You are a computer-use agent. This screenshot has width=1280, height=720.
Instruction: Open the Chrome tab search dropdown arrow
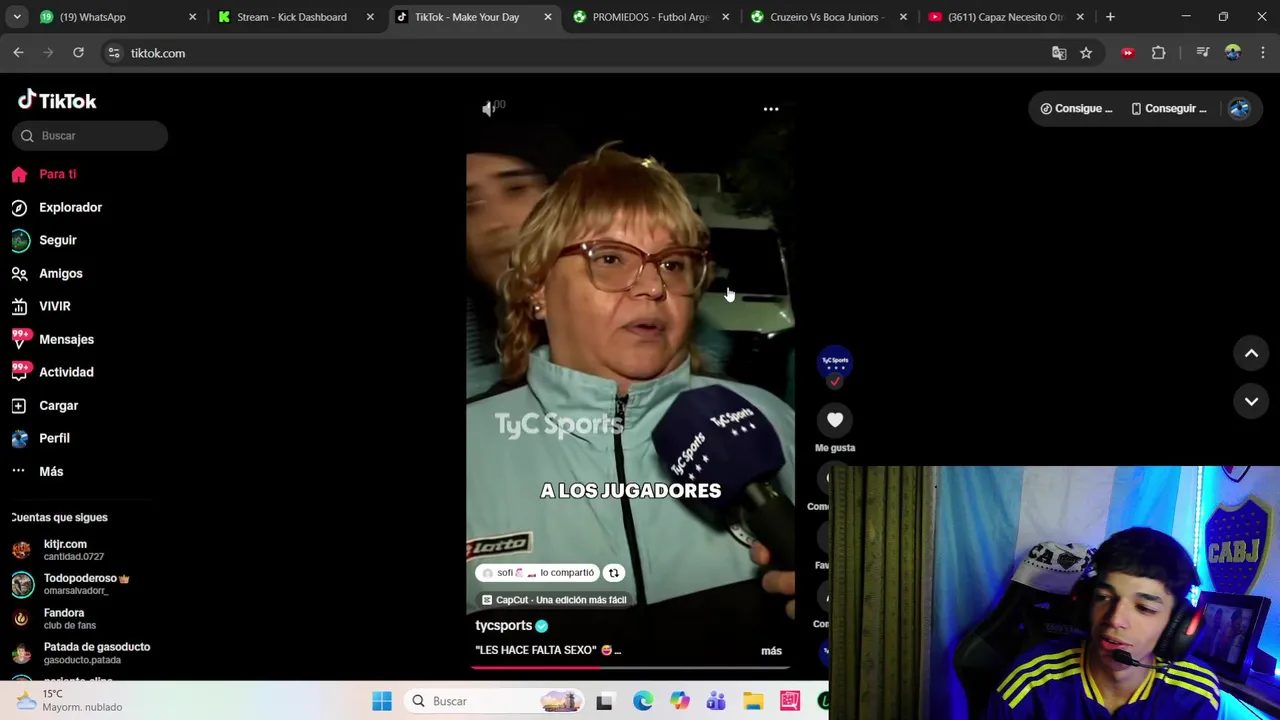[x=17, y=17]
